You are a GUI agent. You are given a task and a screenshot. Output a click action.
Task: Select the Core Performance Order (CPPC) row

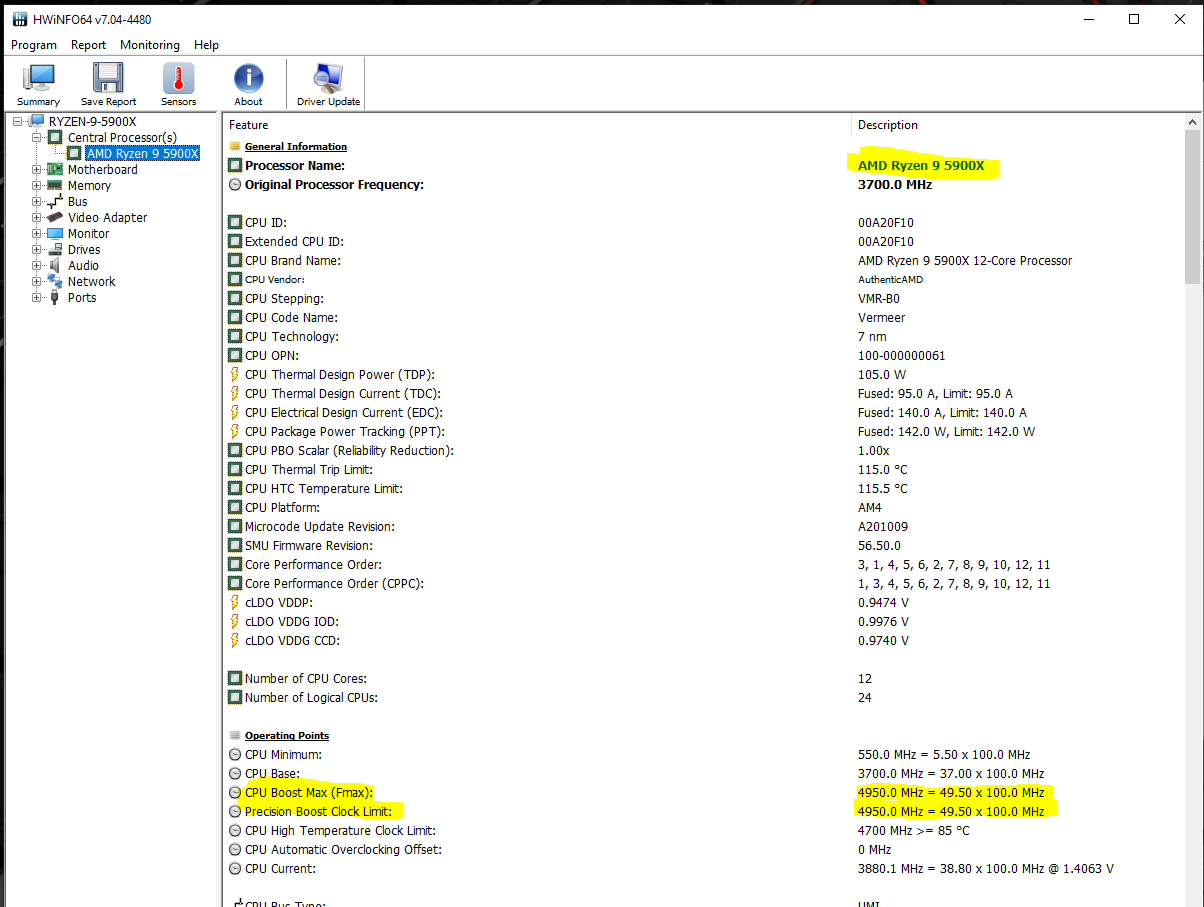point(704,583)
